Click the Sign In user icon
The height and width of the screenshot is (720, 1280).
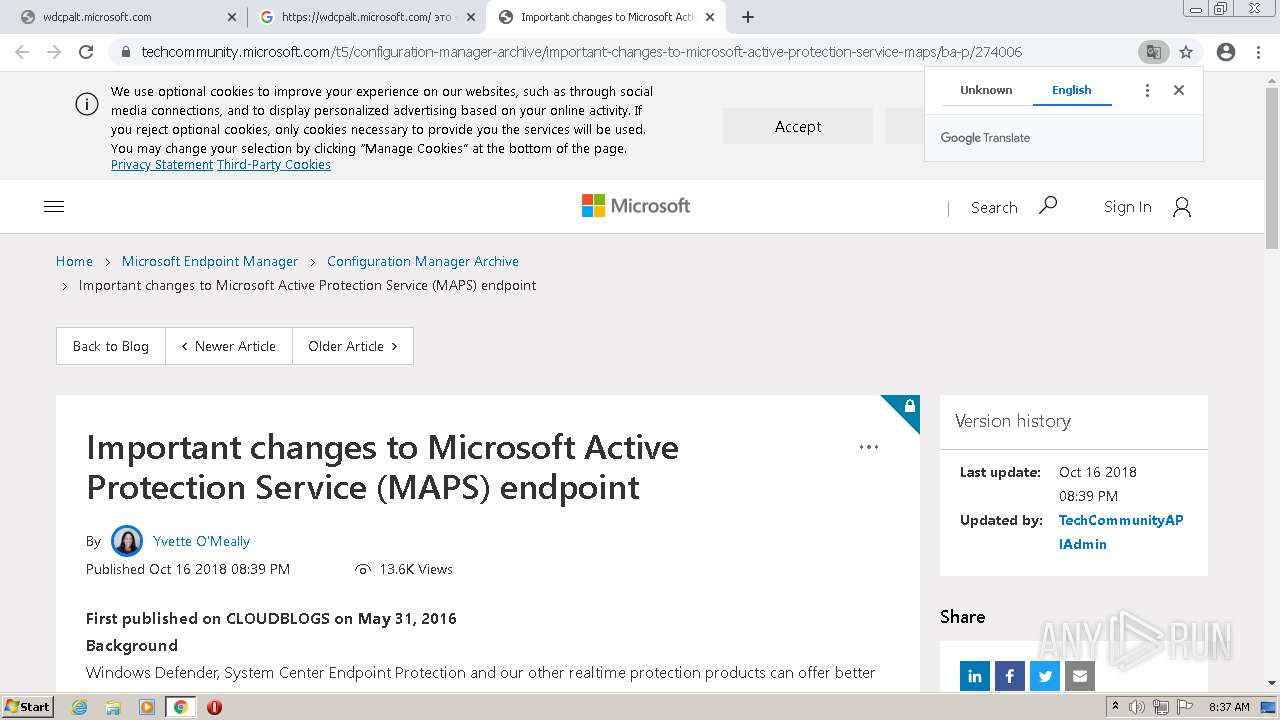coord(1182,207)
